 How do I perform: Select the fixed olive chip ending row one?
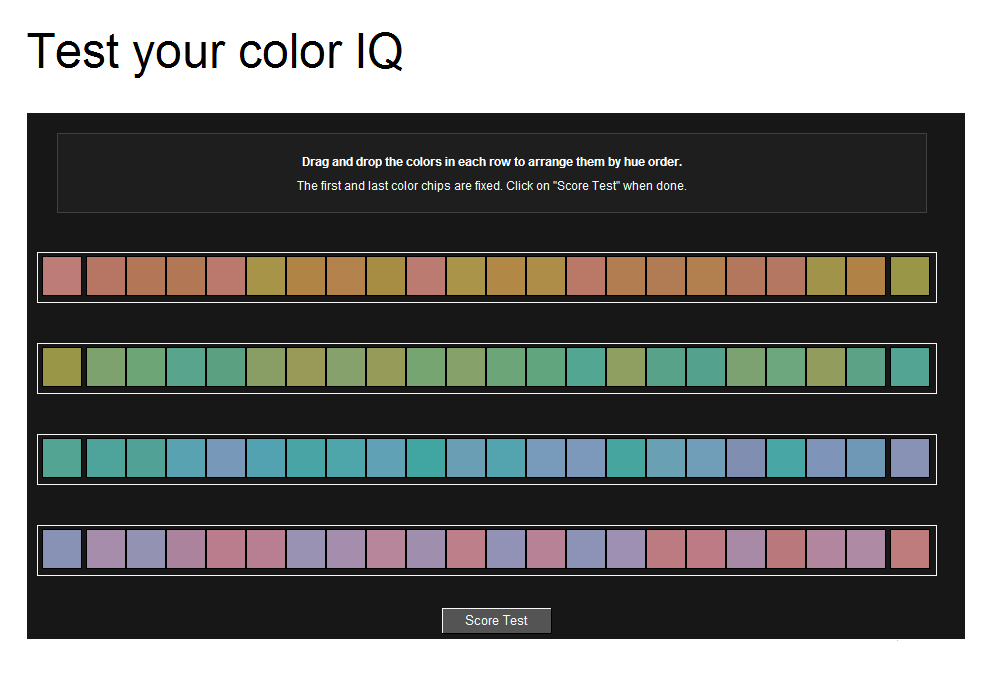click(x=910, y=276)
